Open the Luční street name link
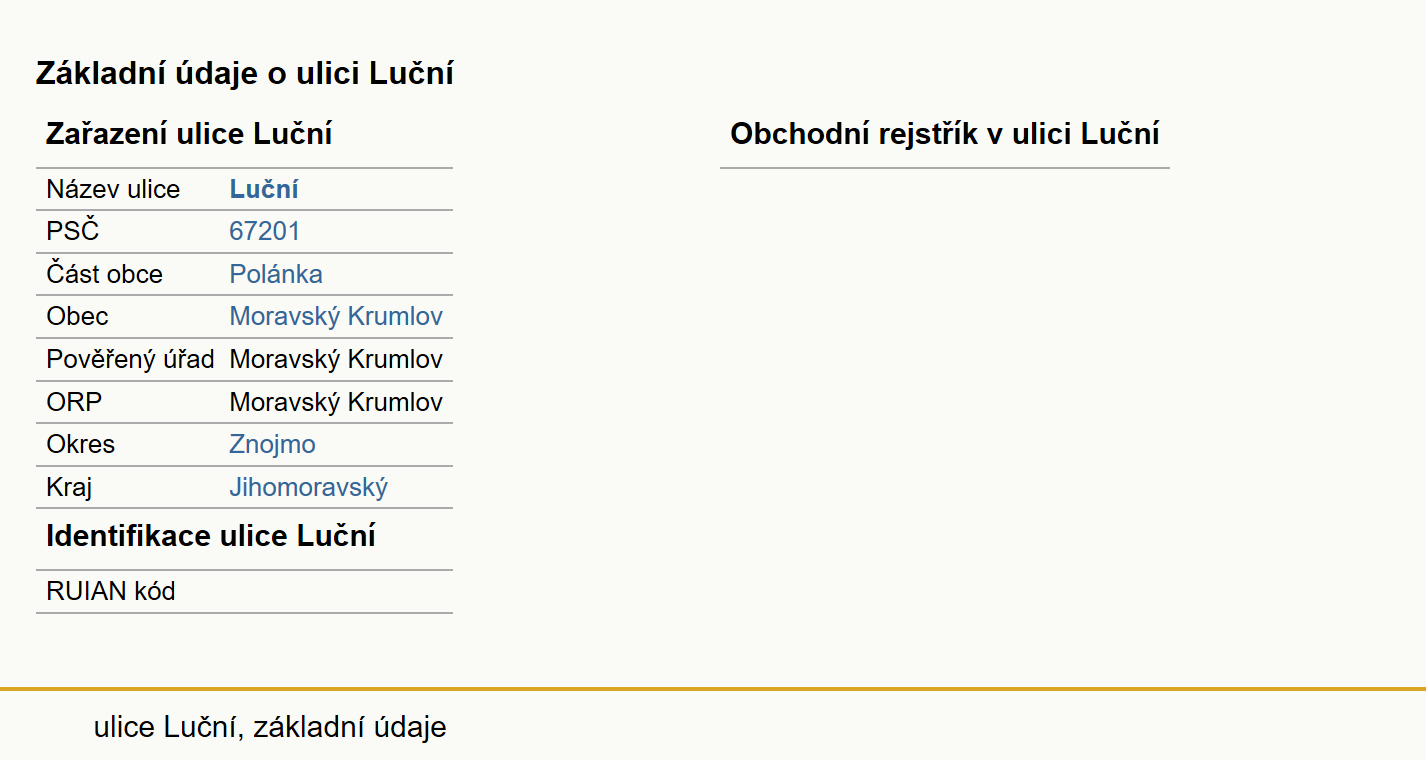This screenshot has height=760, width=1426. point(264,189)
